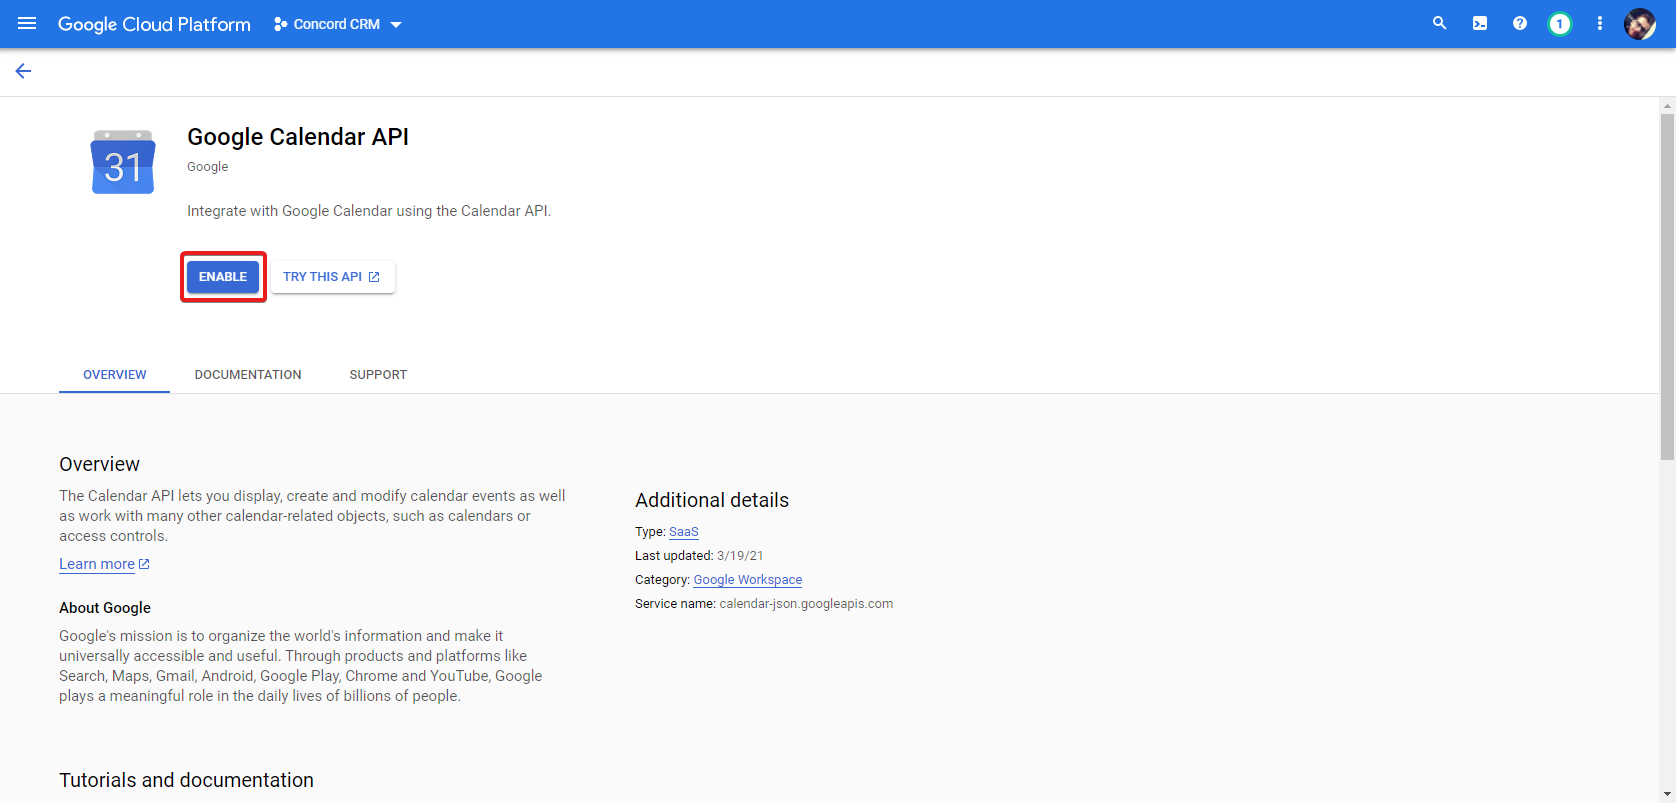Image resolution: width=1676 pixels, height=803 pixels.
Task: Switch to the SUPPORT tab
Action: tap(378, 375)
